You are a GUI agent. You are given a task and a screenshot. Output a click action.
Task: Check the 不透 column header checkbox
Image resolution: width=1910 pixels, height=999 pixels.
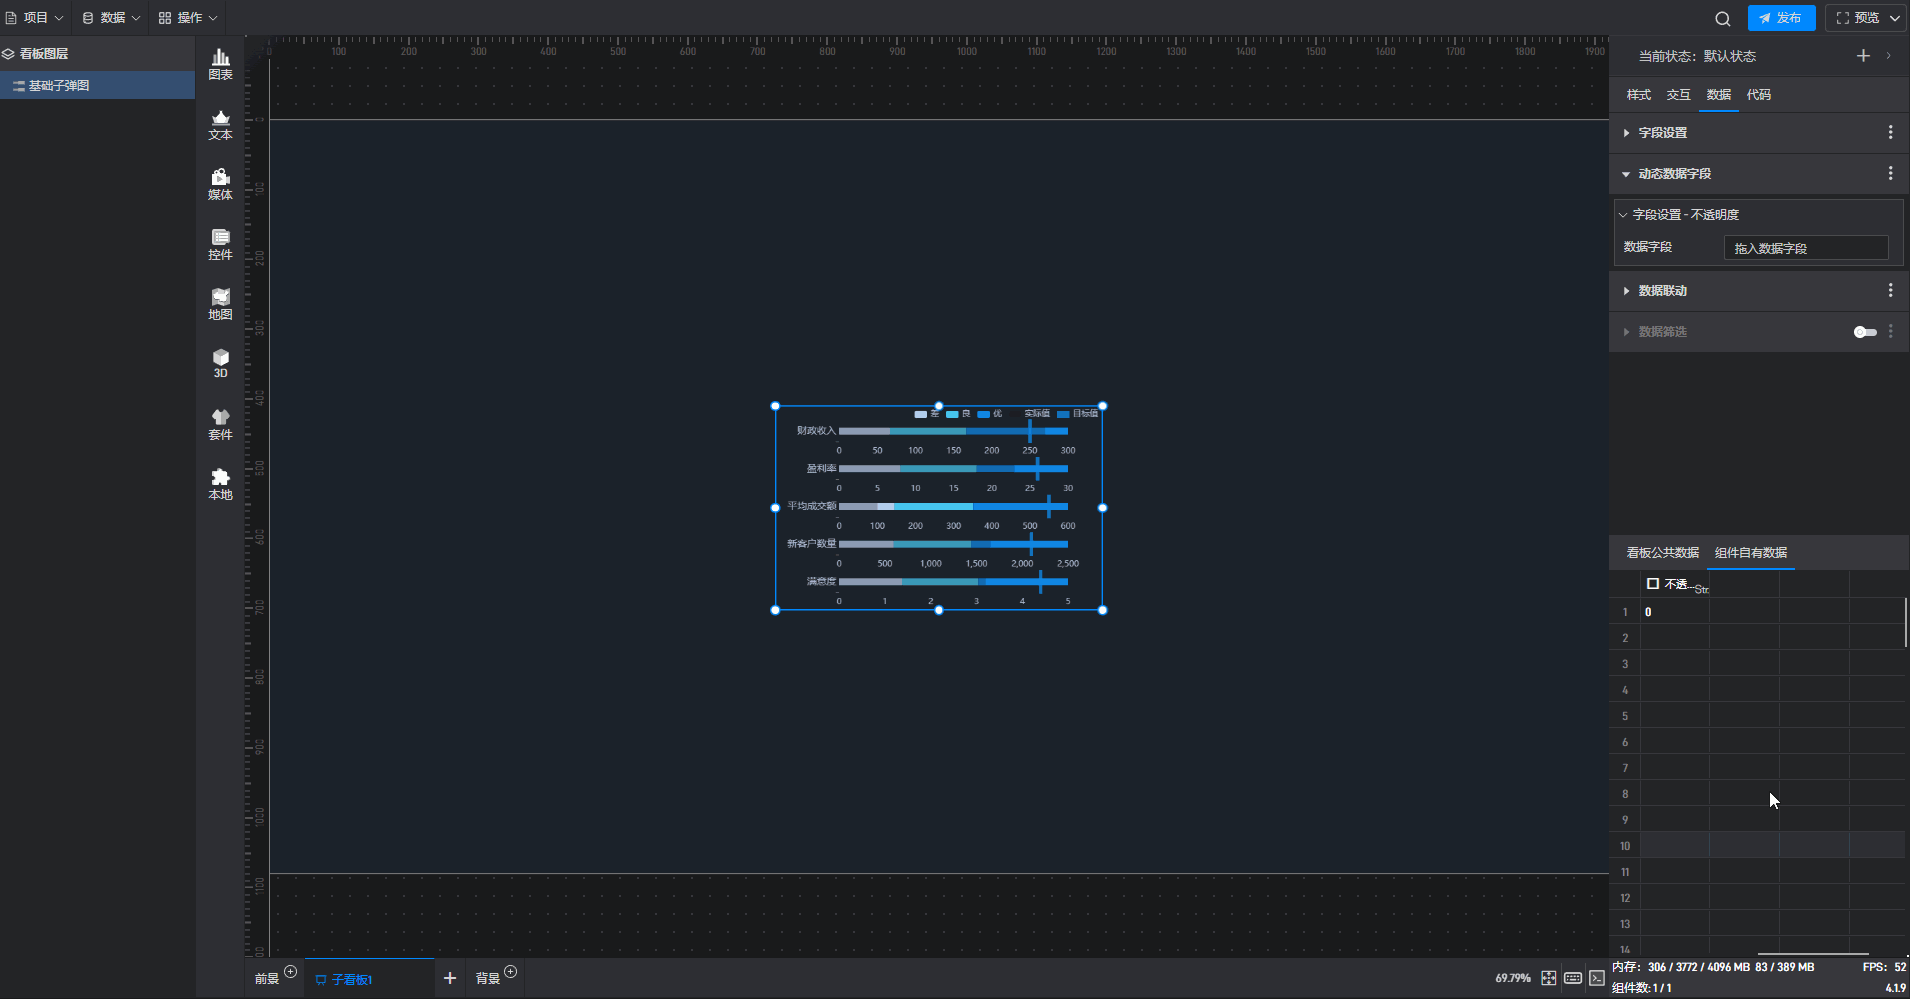pyautogui.click(x=1653, y=584)
